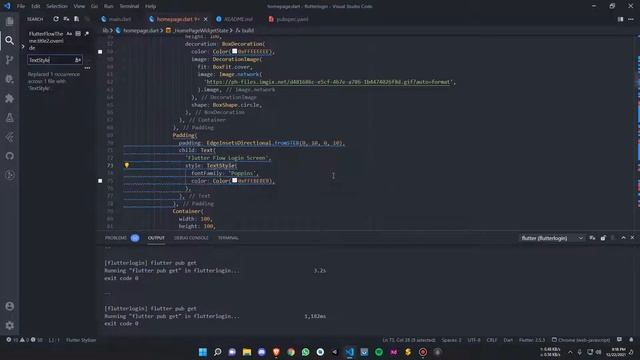Viewport: 640px width, 360px height.
Task: Click Flutter Stylizer status item
Action: pos(81,340)
